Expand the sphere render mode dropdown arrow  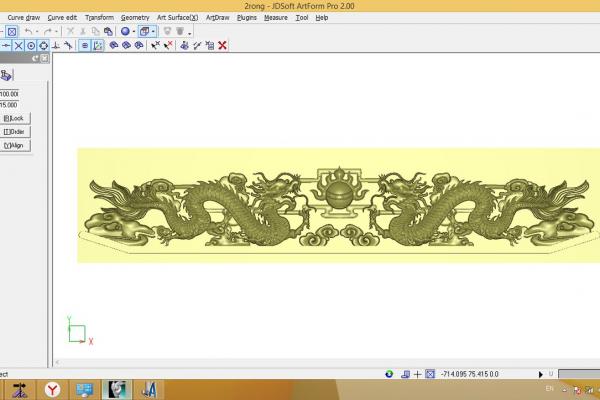tap(134, 31)
